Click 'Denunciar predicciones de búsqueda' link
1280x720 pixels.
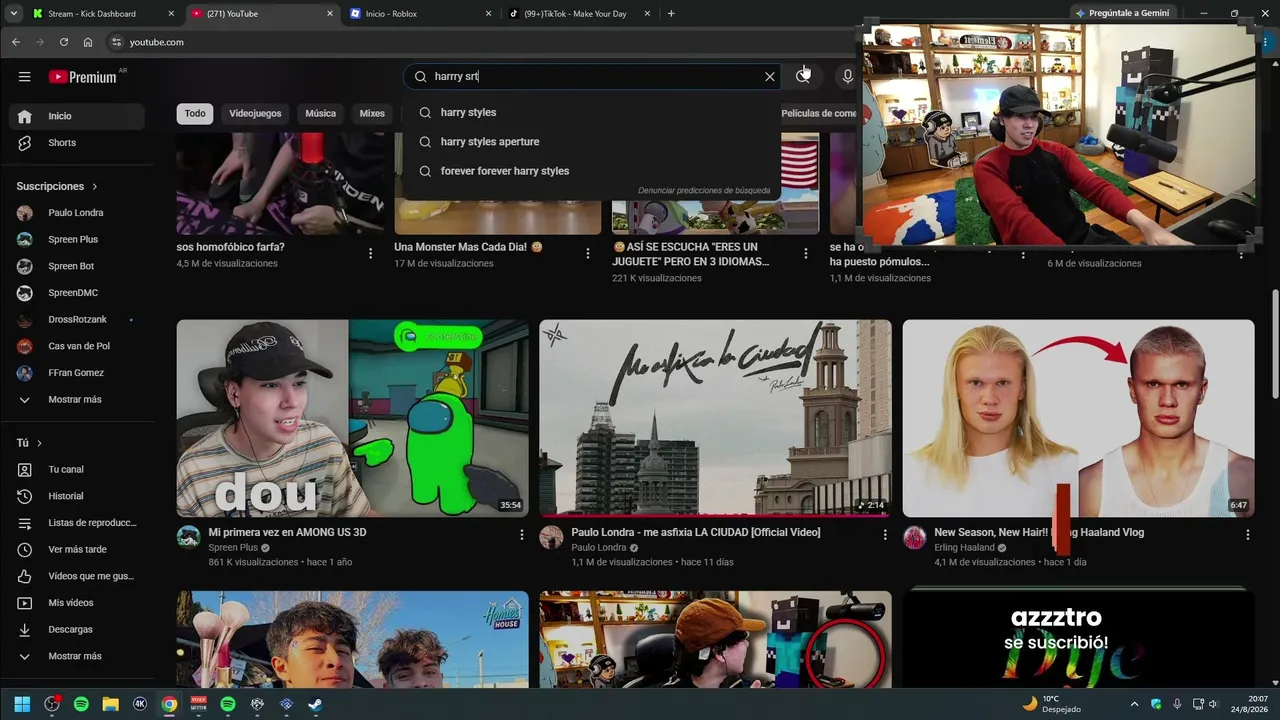tap(704, 191)
